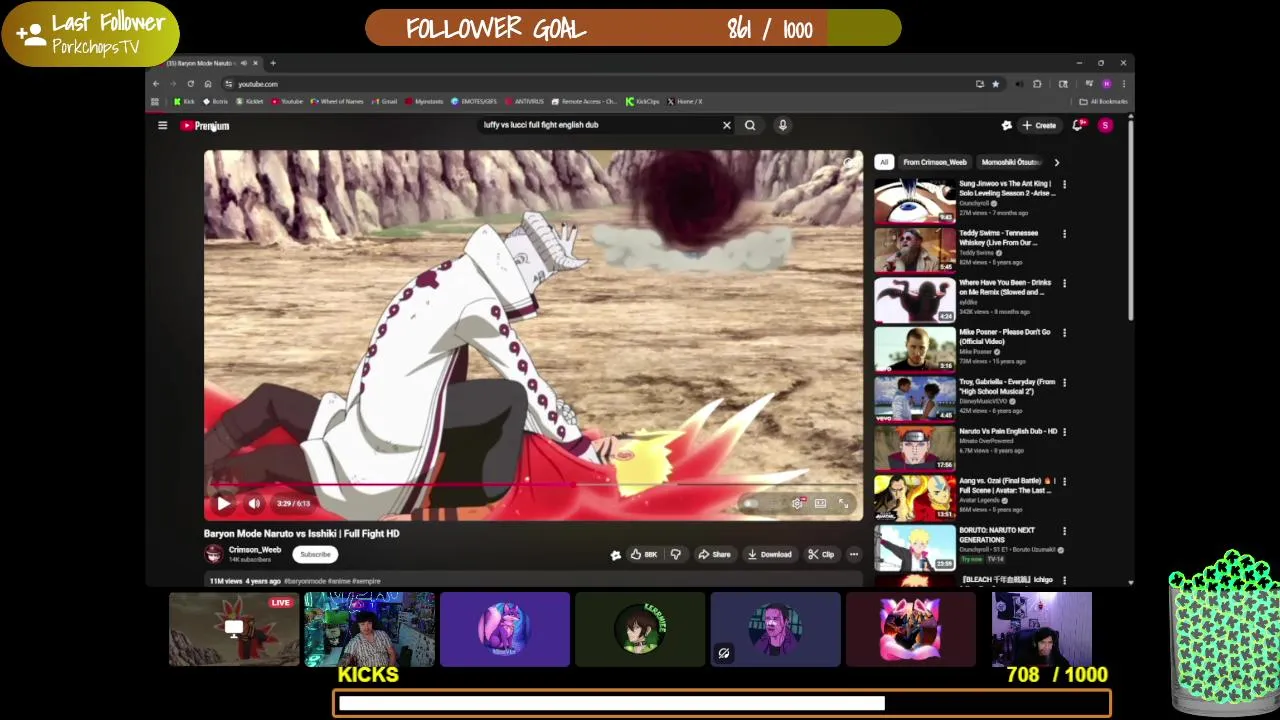Open more actions menu under the video

pos(853,554)
